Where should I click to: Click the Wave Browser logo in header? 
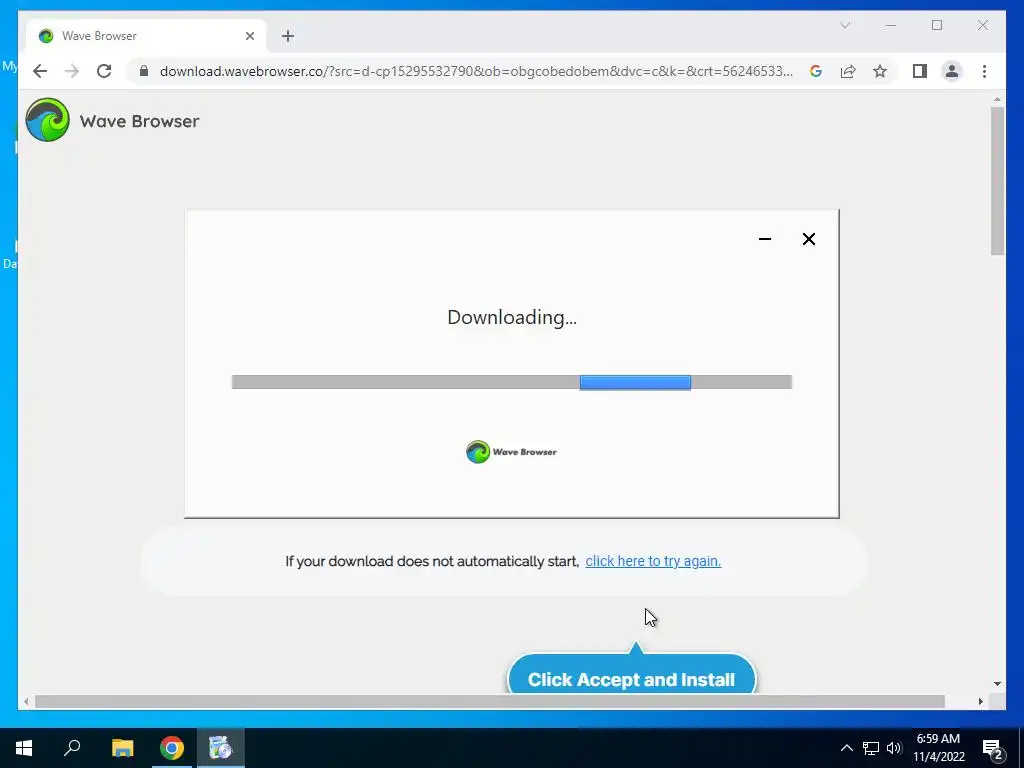click(48, 120)
